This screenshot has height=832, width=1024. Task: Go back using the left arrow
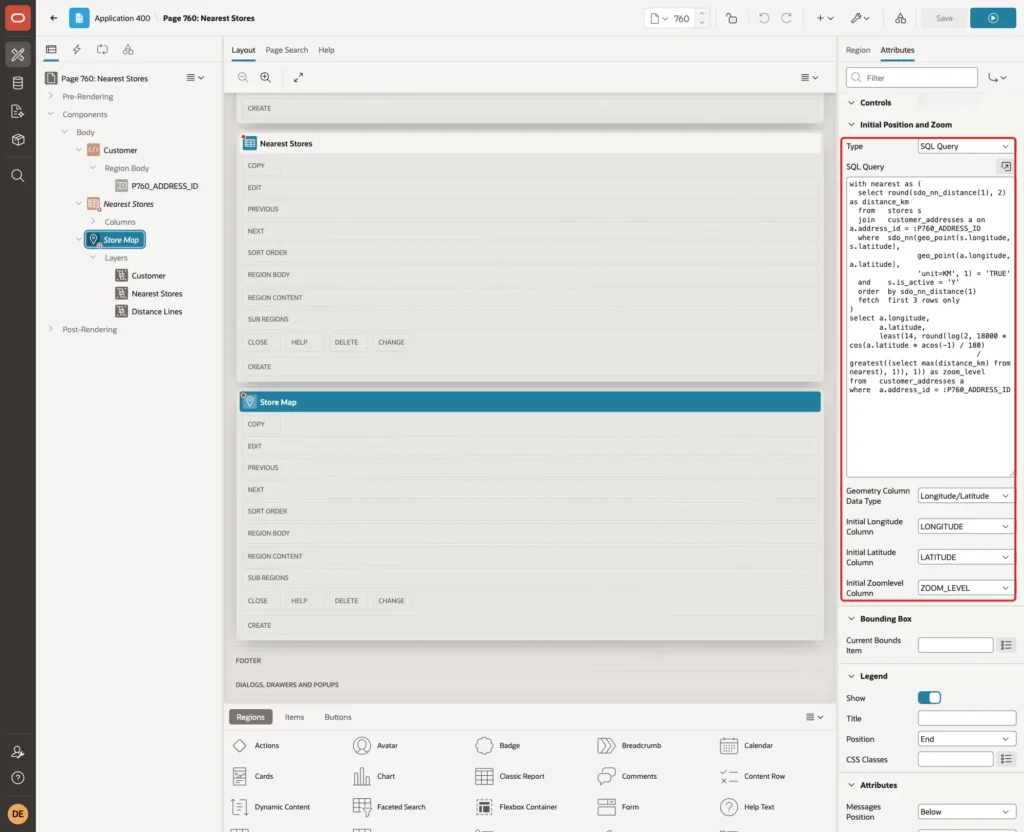click(x=54, y=18)
